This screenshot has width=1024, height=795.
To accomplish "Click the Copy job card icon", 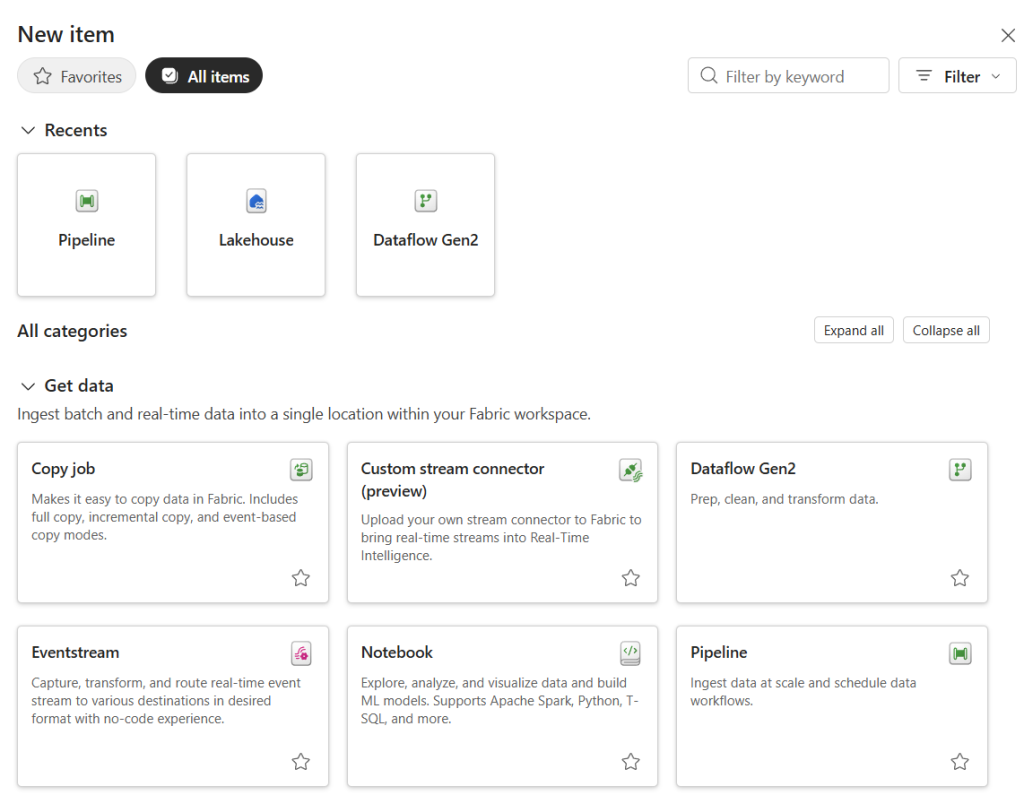I will (x=301, y=469).
